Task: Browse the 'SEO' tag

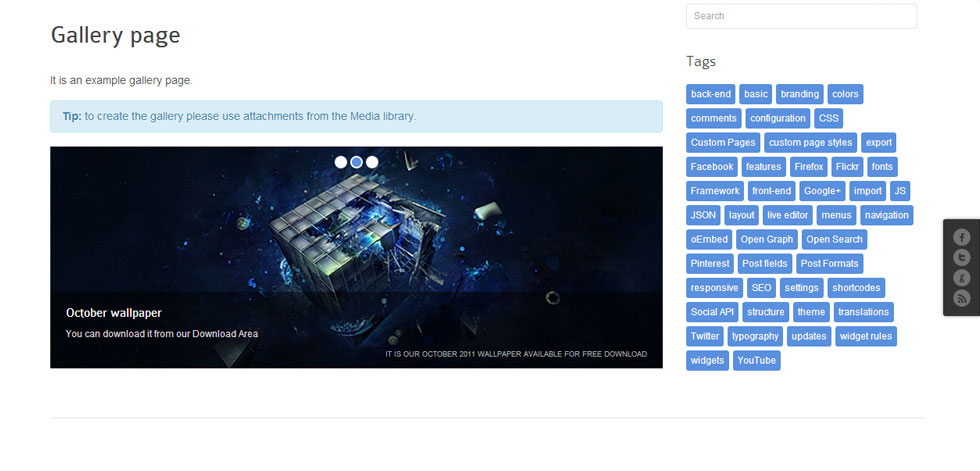Action: 761,288
